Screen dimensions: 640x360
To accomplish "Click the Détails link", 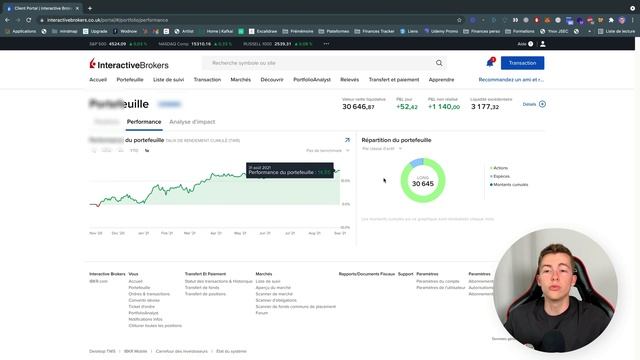I will 529,104.
